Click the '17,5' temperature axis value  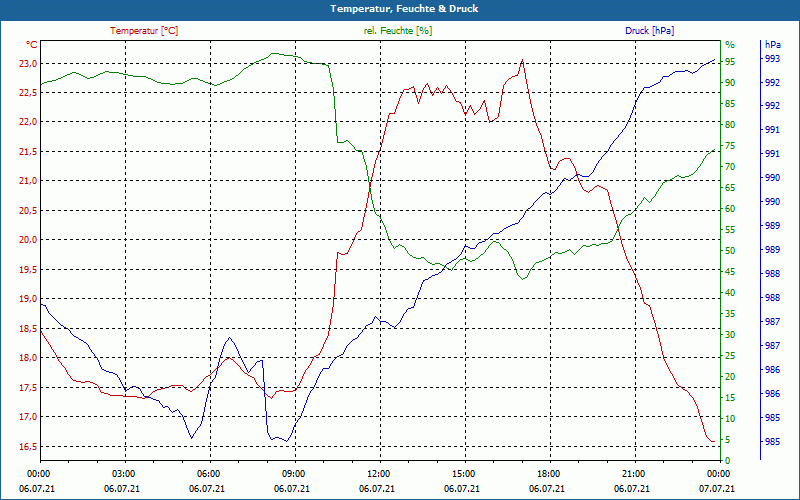click(x=28, y=388)
